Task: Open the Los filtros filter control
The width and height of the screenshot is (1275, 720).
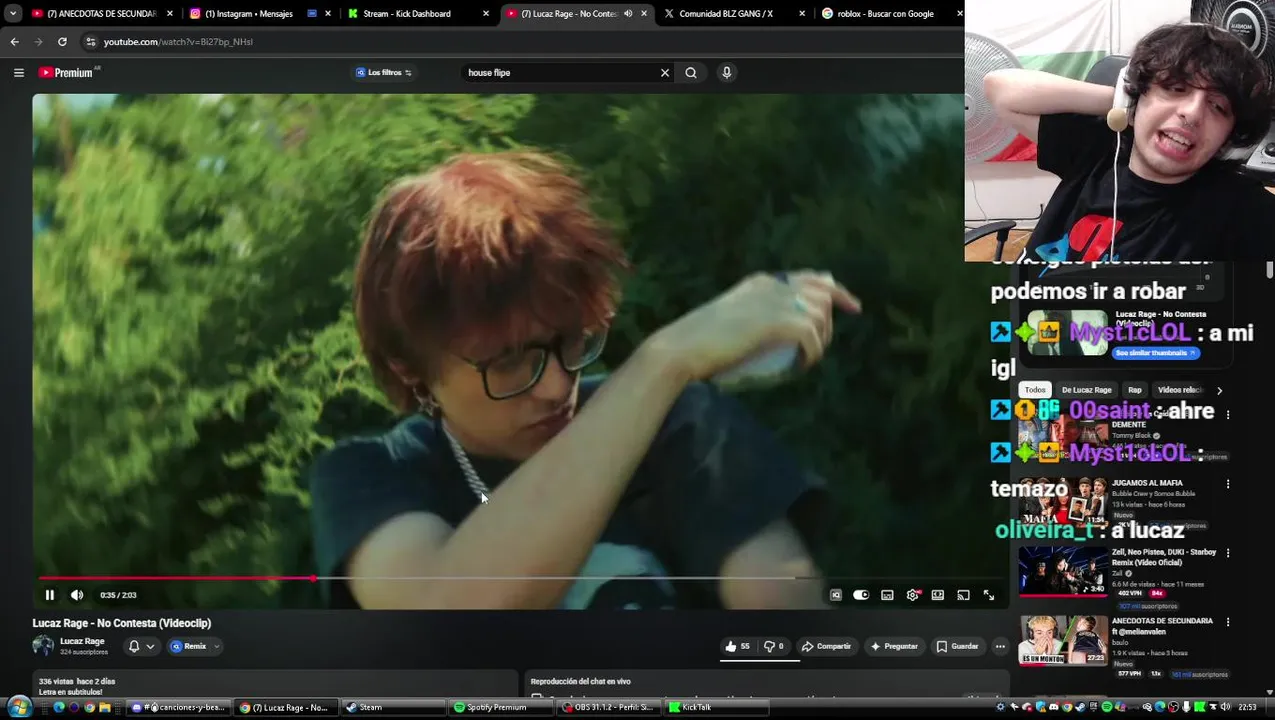Action: (x=384, y=72)
